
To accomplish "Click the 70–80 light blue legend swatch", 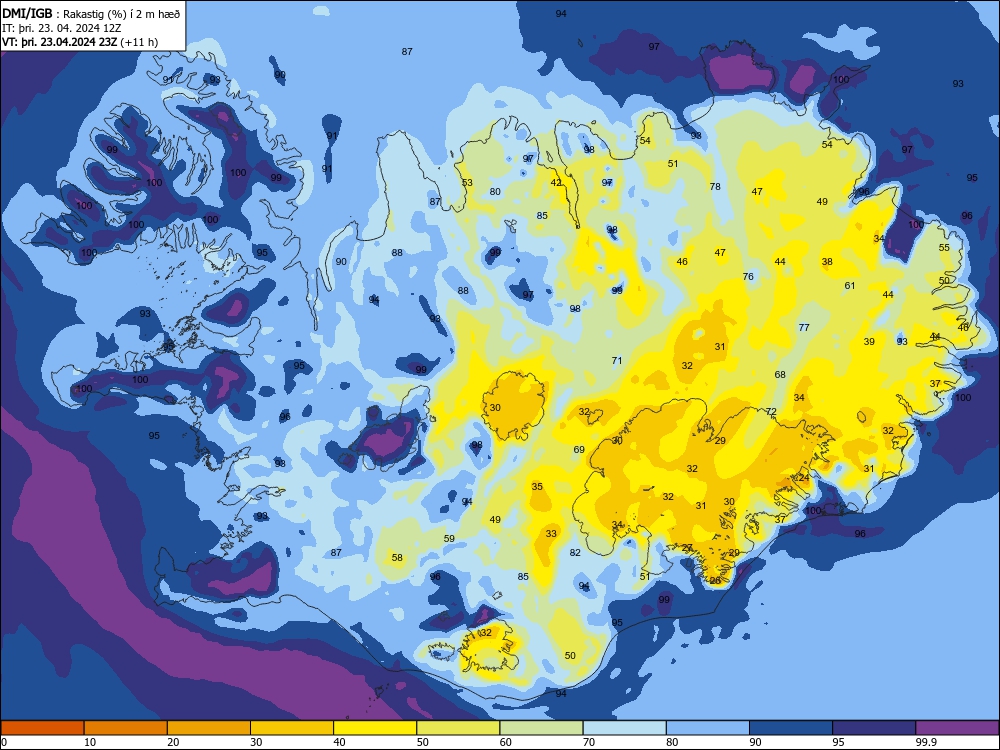I will tap(624, 728).
